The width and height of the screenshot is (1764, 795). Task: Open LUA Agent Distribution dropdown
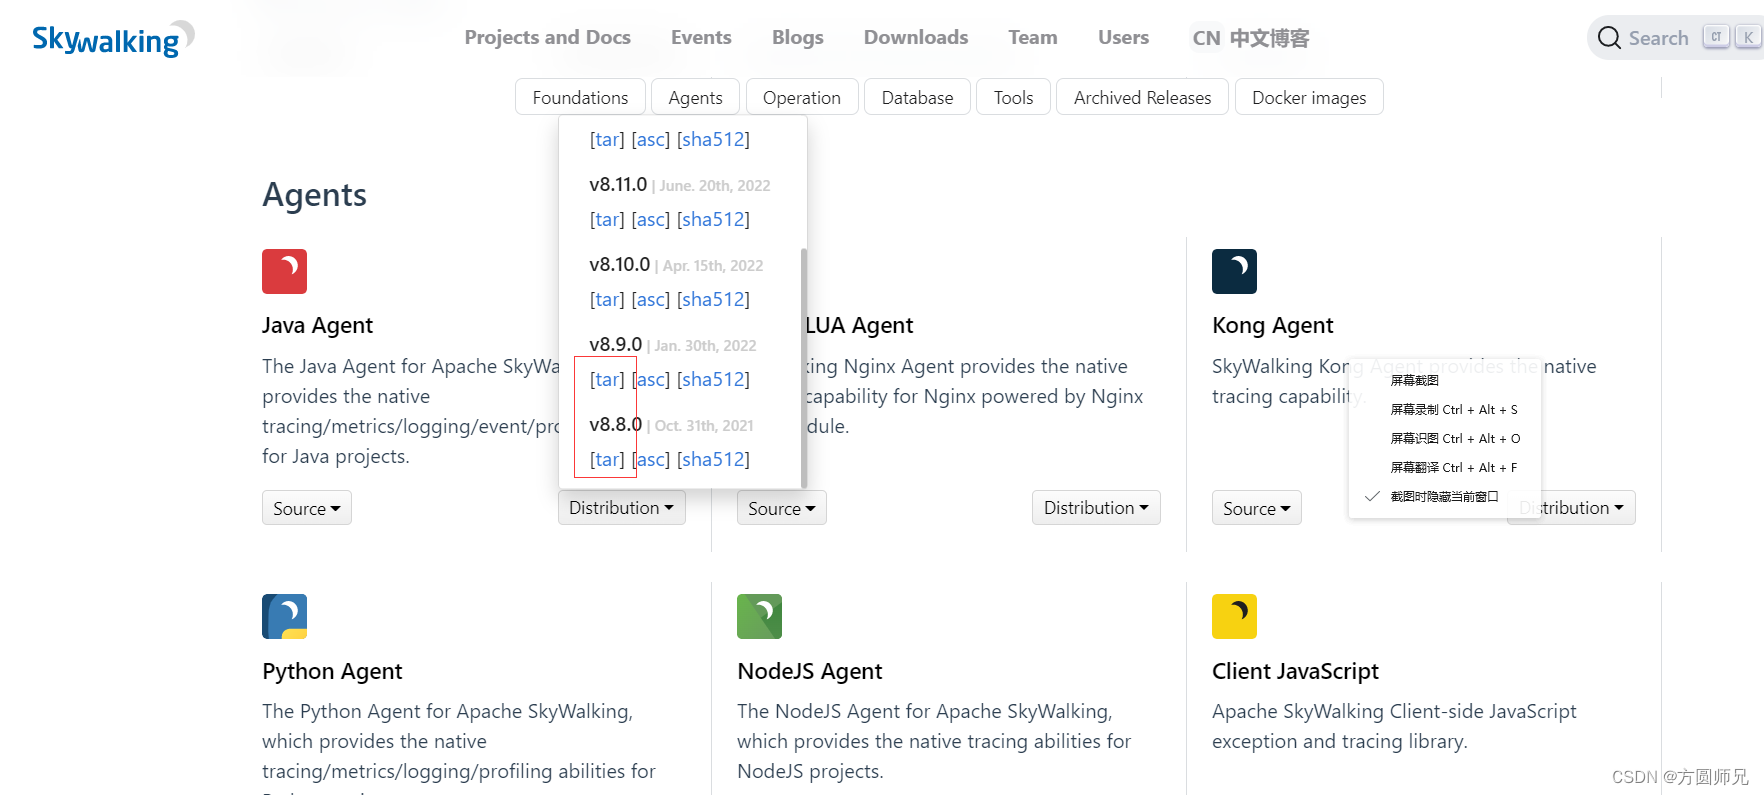(1095, 508)
